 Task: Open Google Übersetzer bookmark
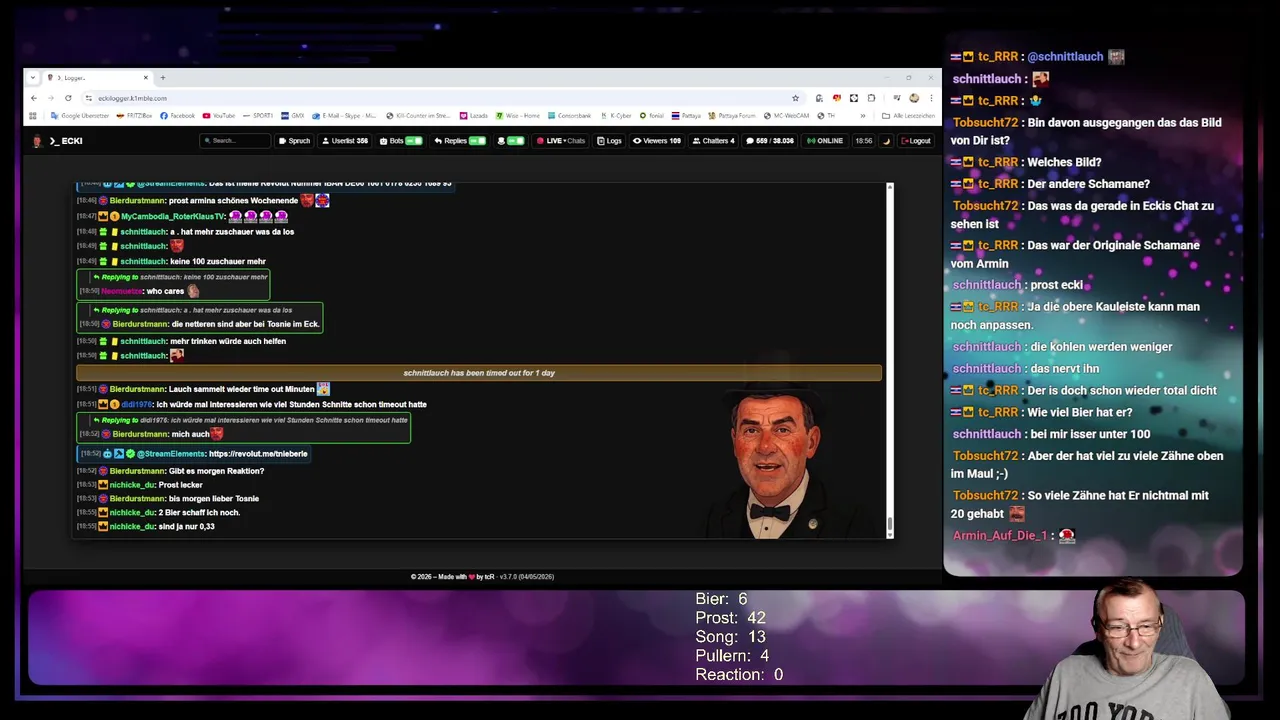[x=80, y=116]
